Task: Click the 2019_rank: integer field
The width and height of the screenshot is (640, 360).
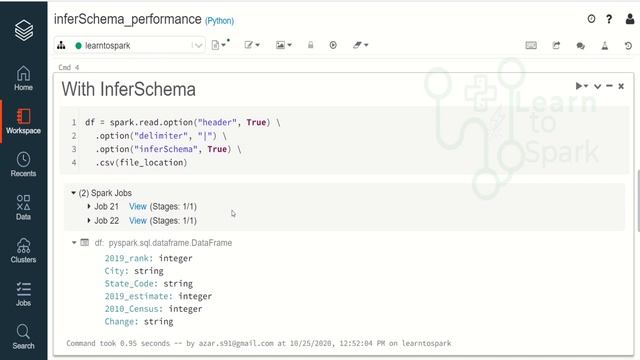Action: [148, 258]
